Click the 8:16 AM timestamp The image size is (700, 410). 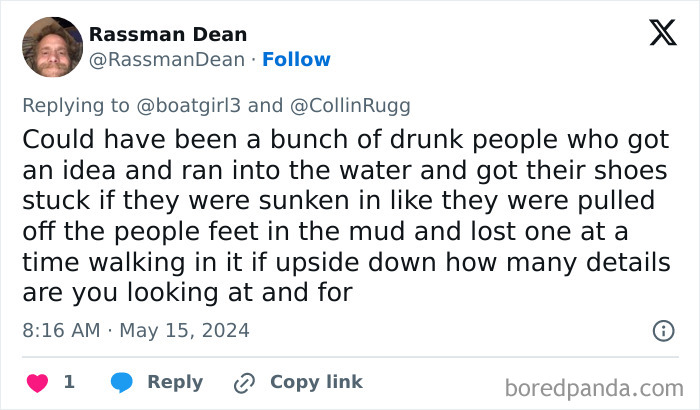62,330
